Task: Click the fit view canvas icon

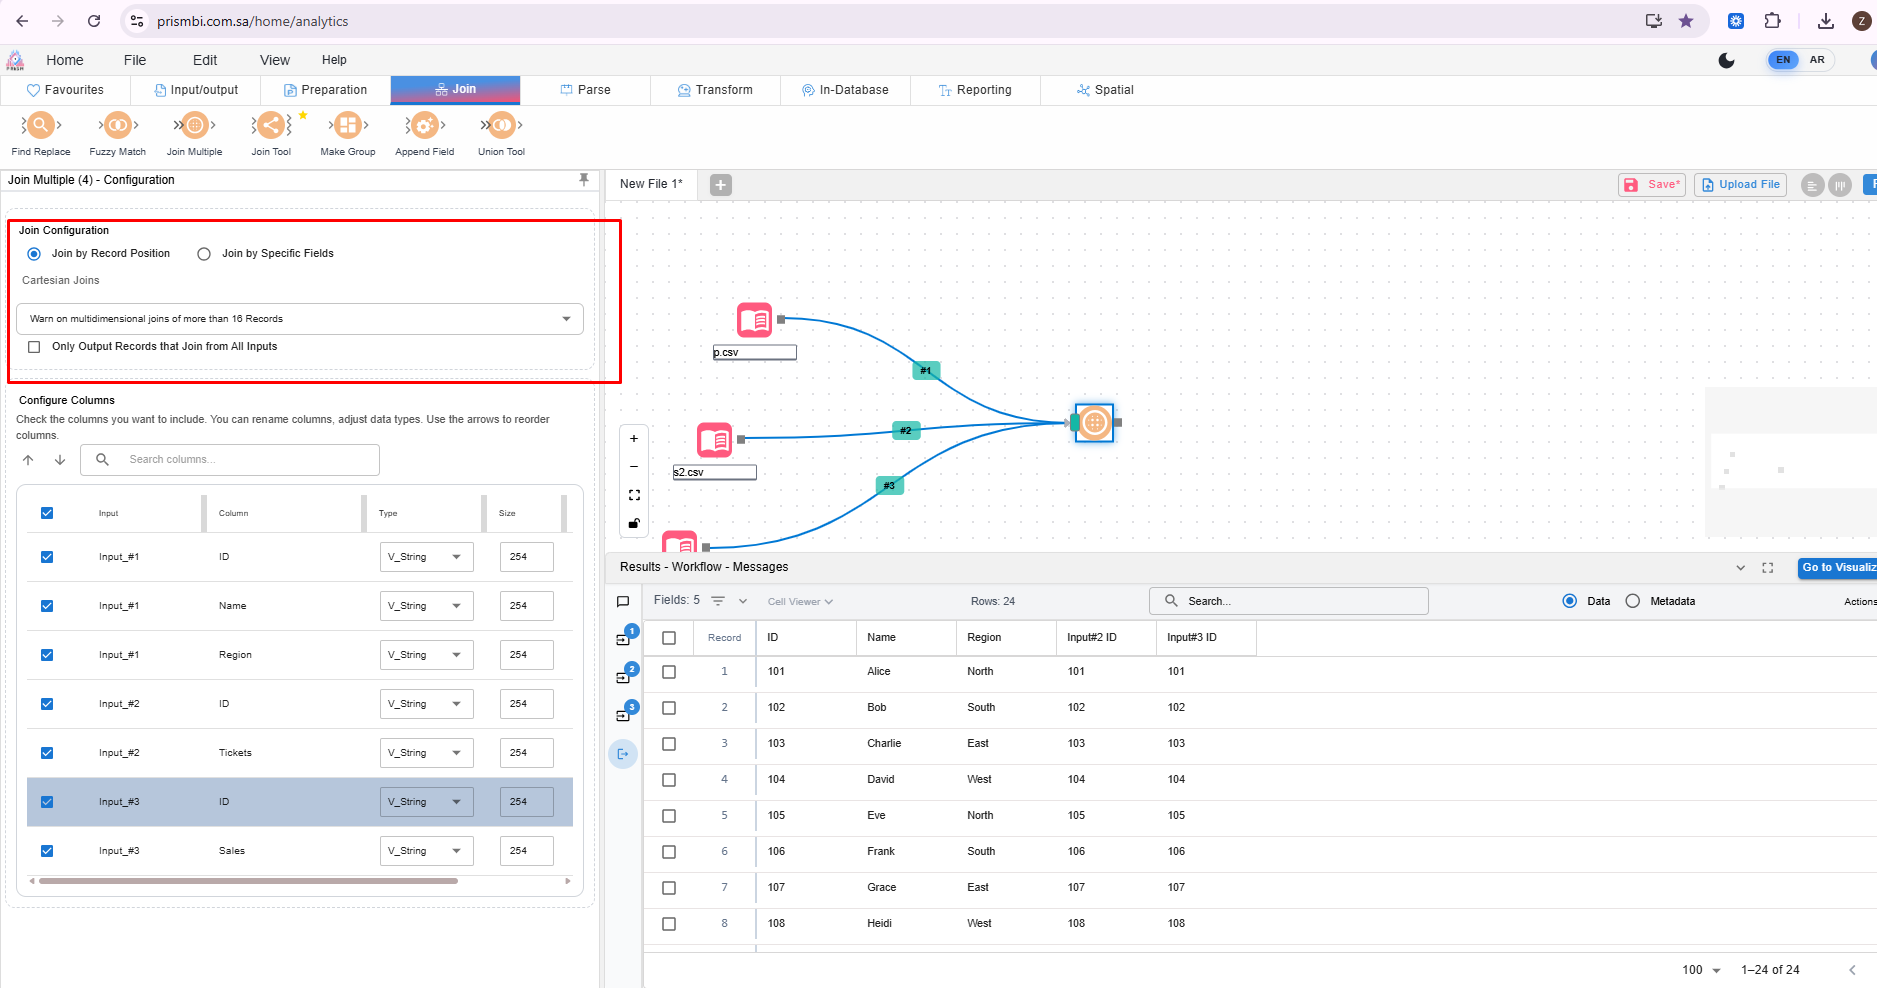Action: (x=634, y=495)
